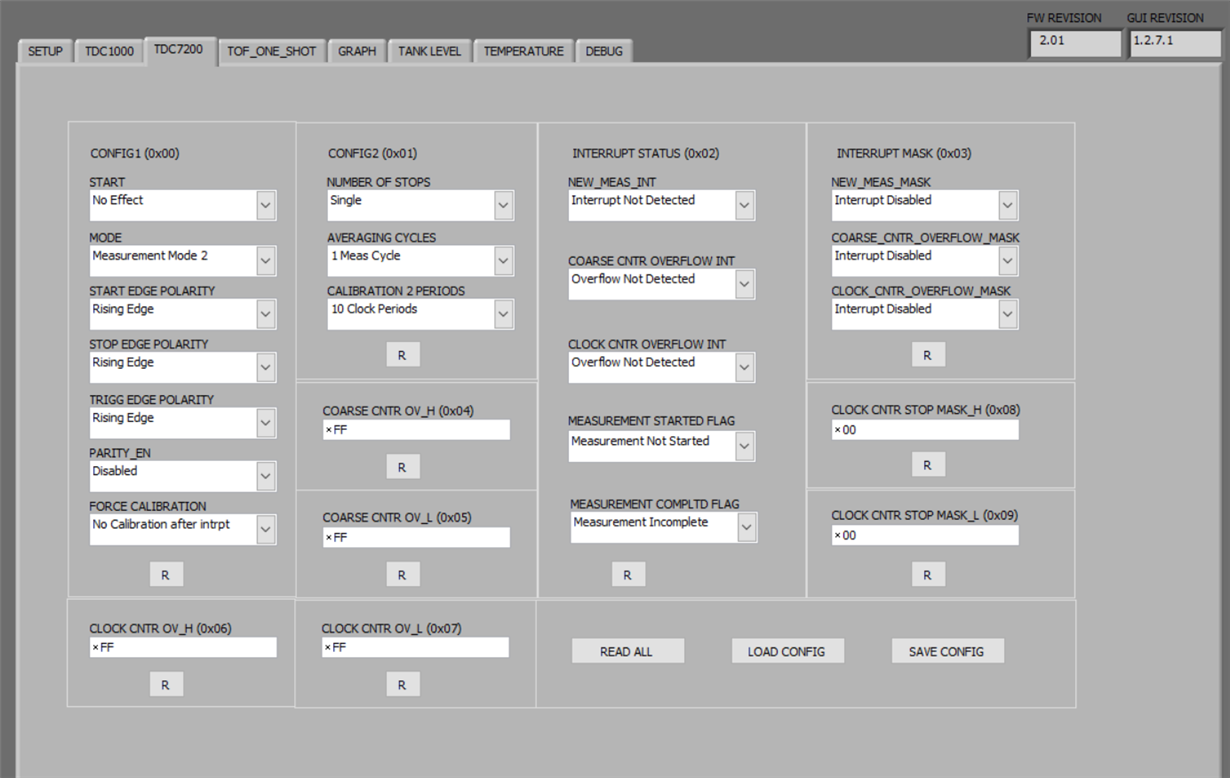Open the DEBUG tab
Screen dimensions: 1230x778
604,51
